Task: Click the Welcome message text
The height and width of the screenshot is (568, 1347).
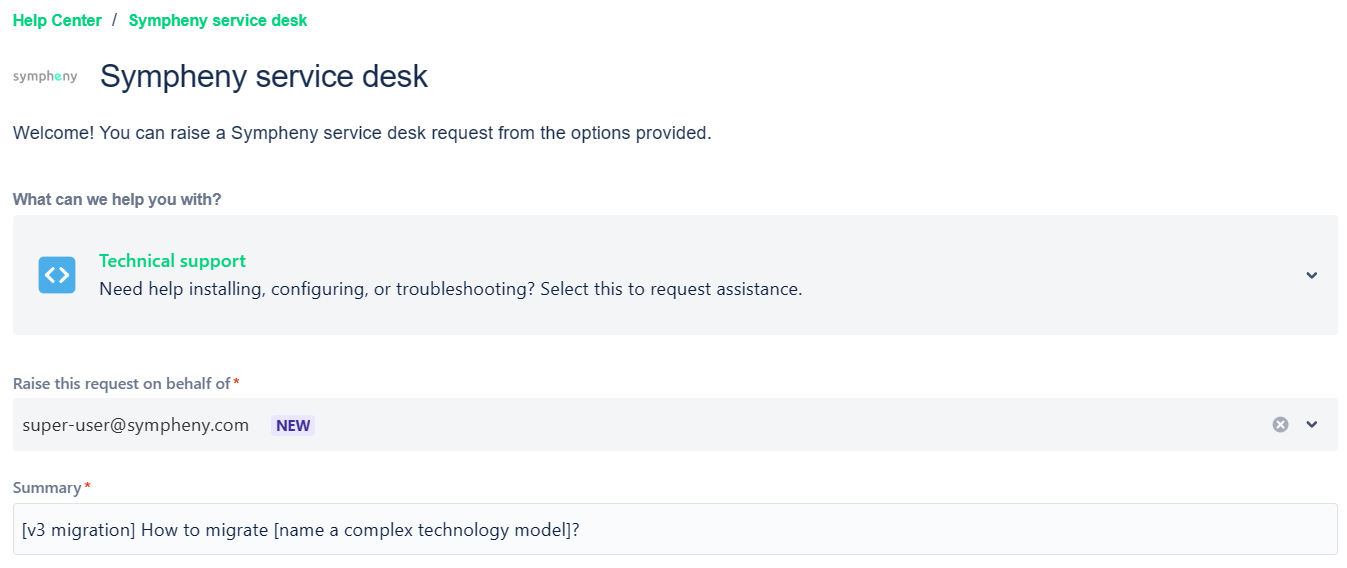Action: [x=362, y=133]
